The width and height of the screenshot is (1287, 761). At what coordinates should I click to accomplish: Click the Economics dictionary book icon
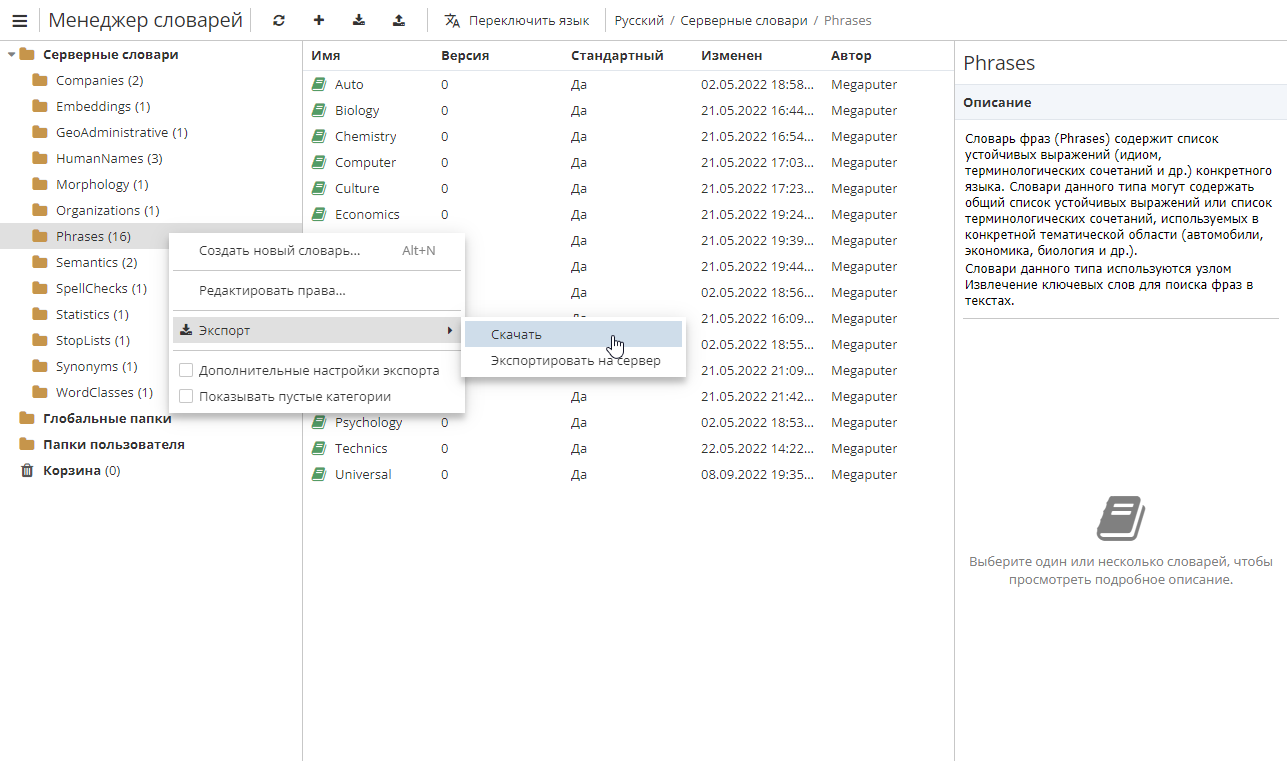319,215
